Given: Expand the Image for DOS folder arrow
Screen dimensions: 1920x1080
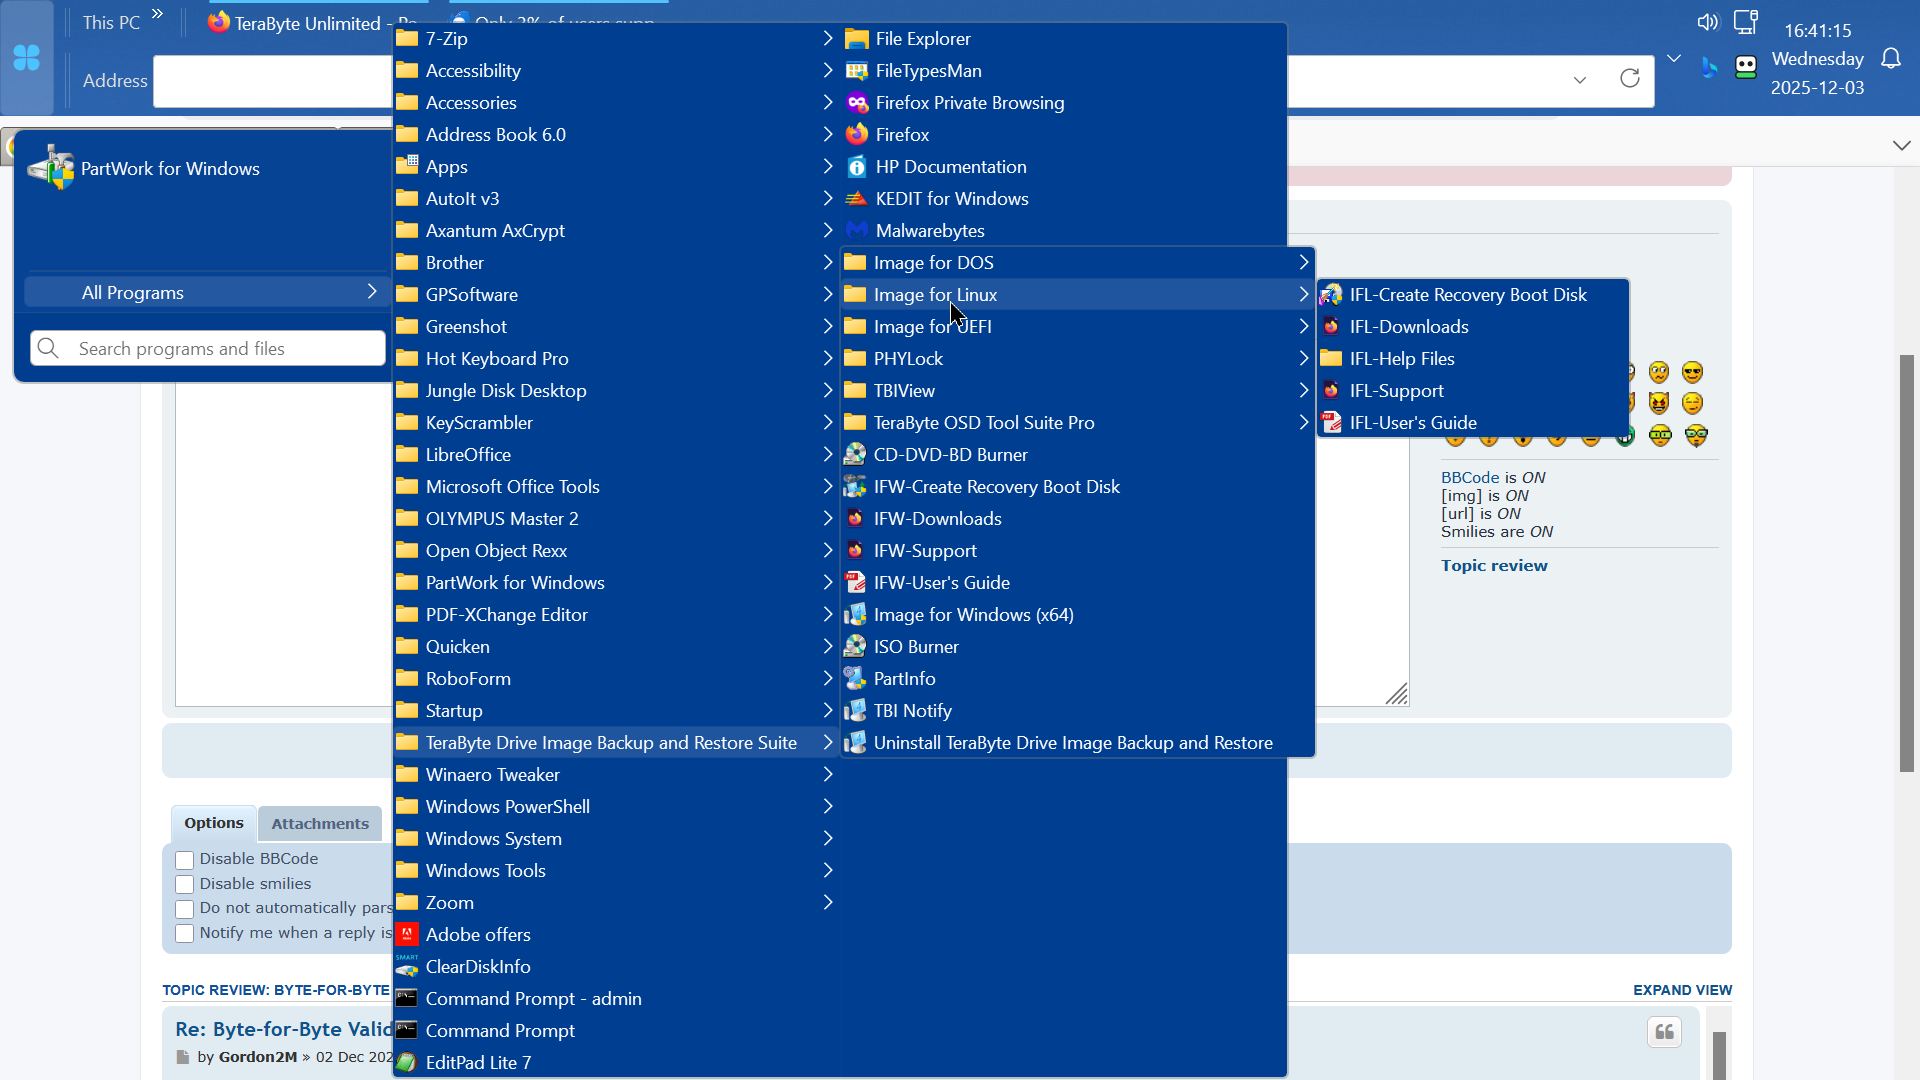Looking at the screenshot, I should coord(1303,263).
